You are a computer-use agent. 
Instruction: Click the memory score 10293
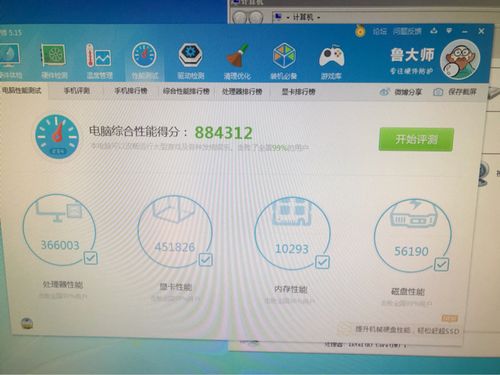[x=292, y=249]
